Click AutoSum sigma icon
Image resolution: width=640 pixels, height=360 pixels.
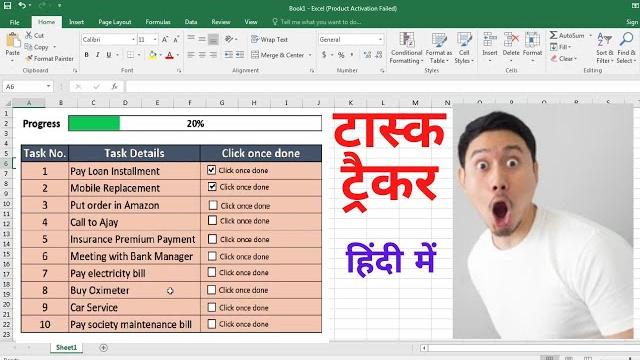click(553, 36)
